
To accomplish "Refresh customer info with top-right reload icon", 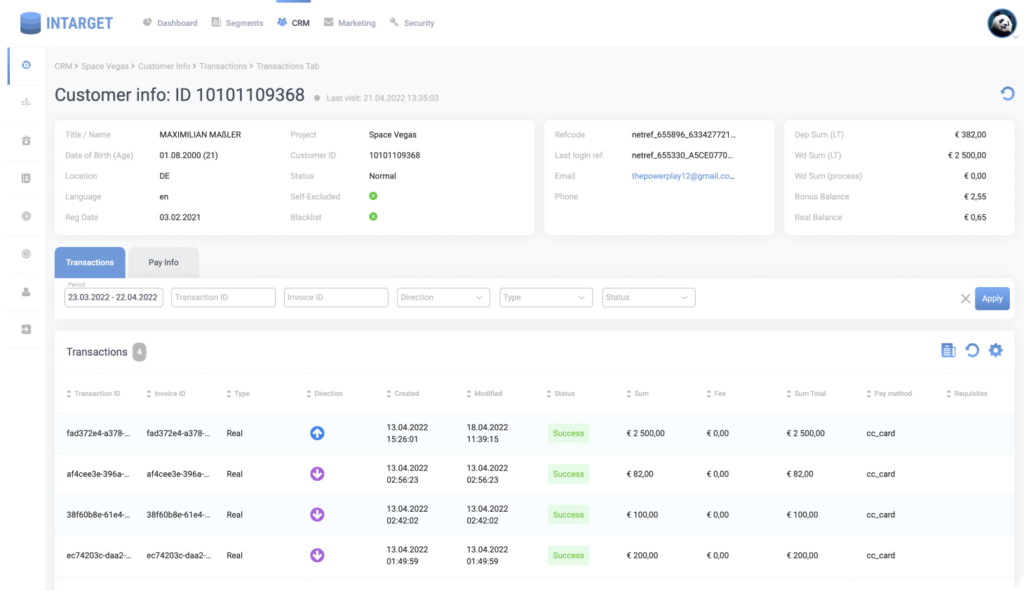I will click(1007, 93).
